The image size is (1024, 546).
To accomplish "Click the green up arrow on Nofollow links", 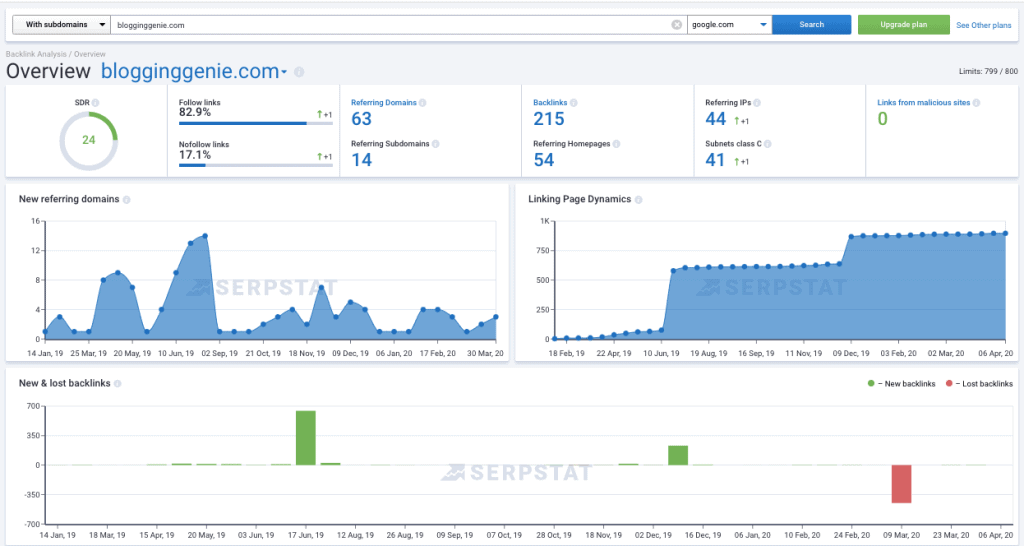I will point(320,156).
